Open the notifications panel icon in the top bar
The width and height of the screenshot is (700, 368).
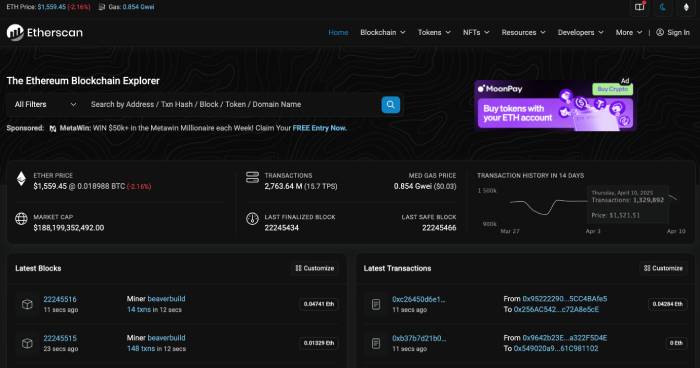pos(640,7)
